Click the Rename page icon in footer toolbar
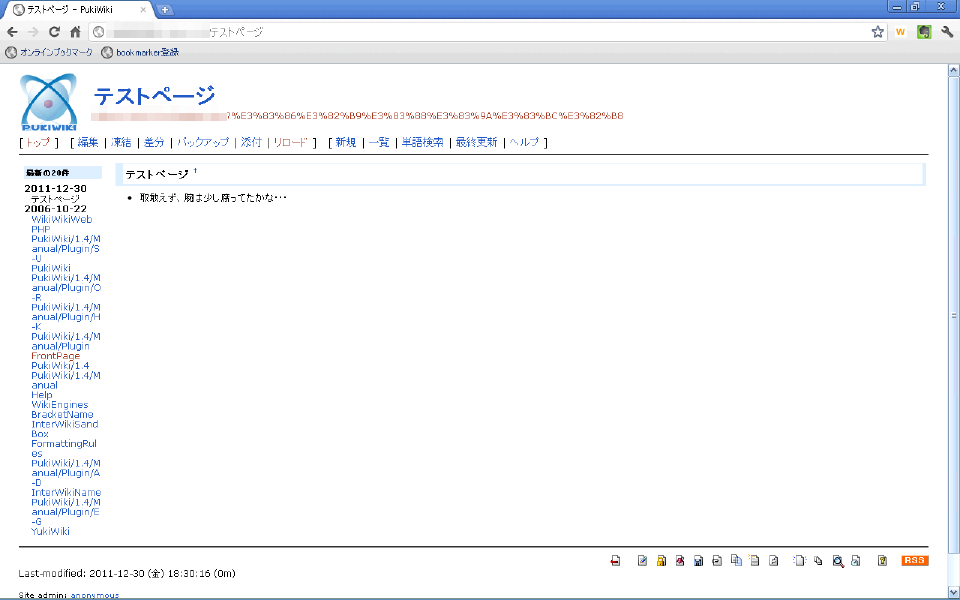 click(x=754, y=560)
